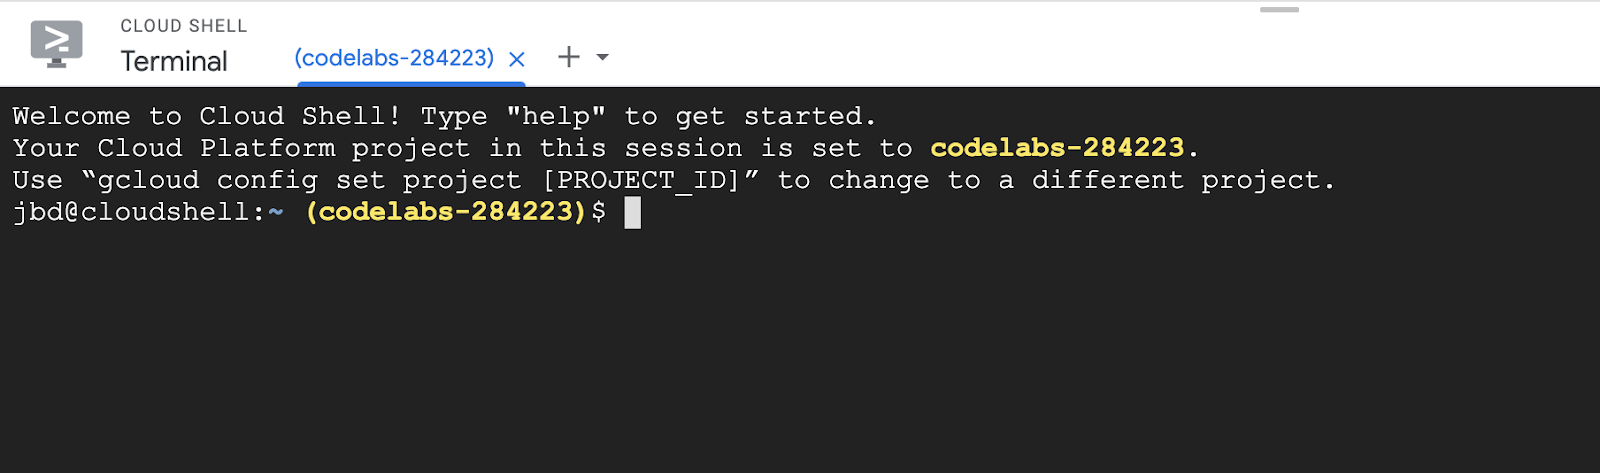Click the [PROJECT_ID] placeholder text
The image size is (1600, 473).
(x=641, y=180)
